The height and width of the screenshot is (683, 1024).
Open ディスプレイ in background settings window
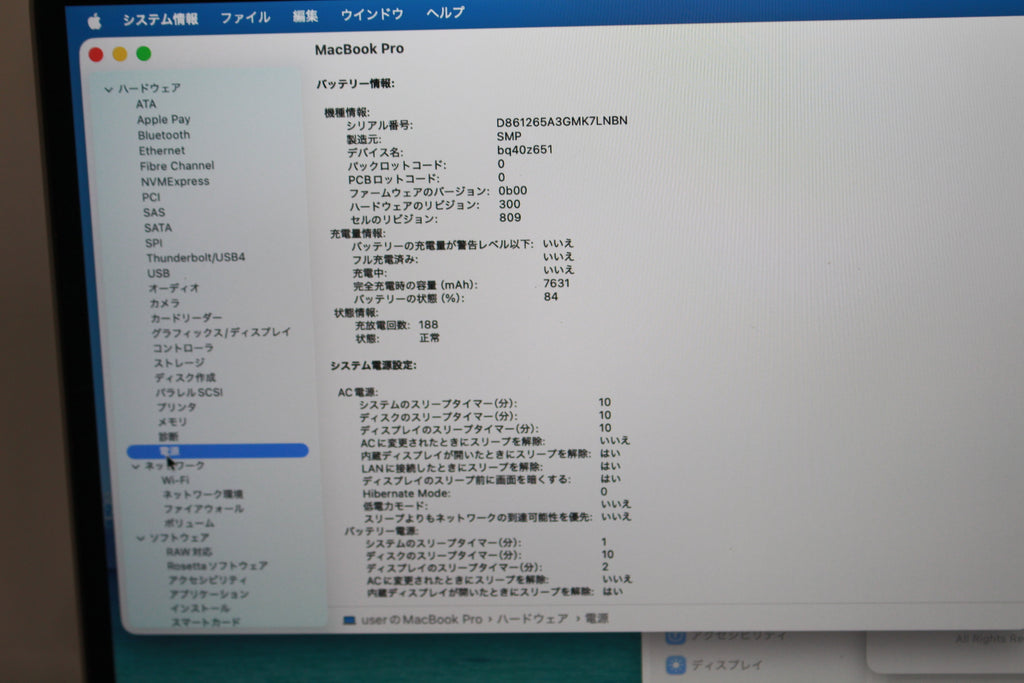click(726, 665)
